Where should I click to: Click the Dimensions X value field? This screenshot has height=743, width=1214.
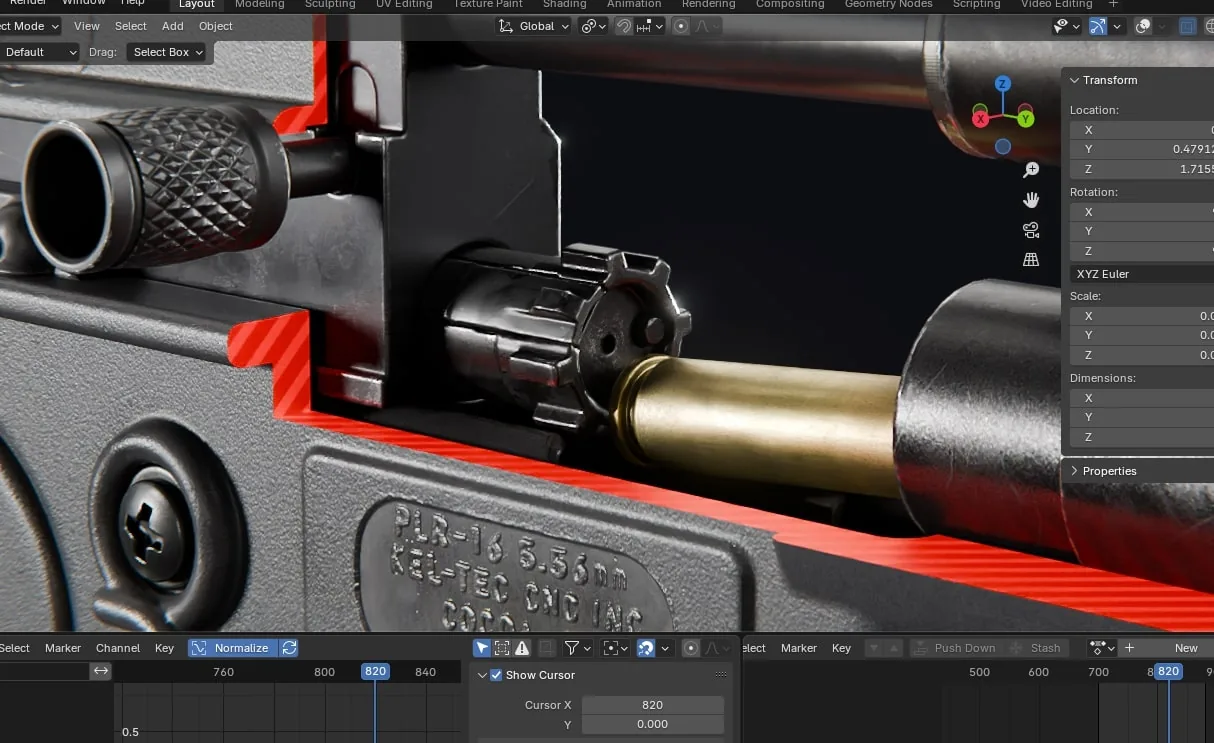point(1141,398)
